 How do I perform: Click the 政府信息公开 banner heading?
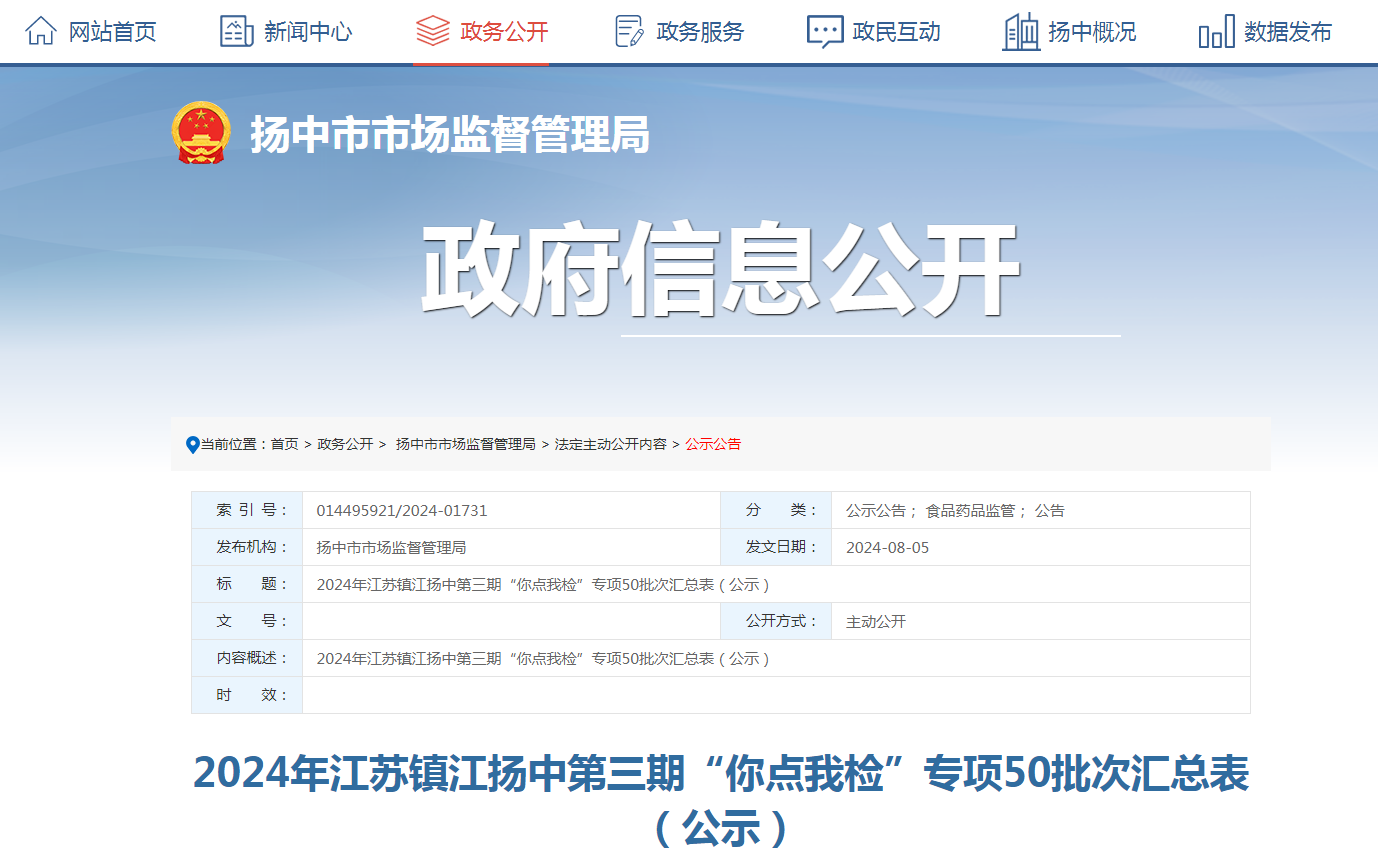720,270
